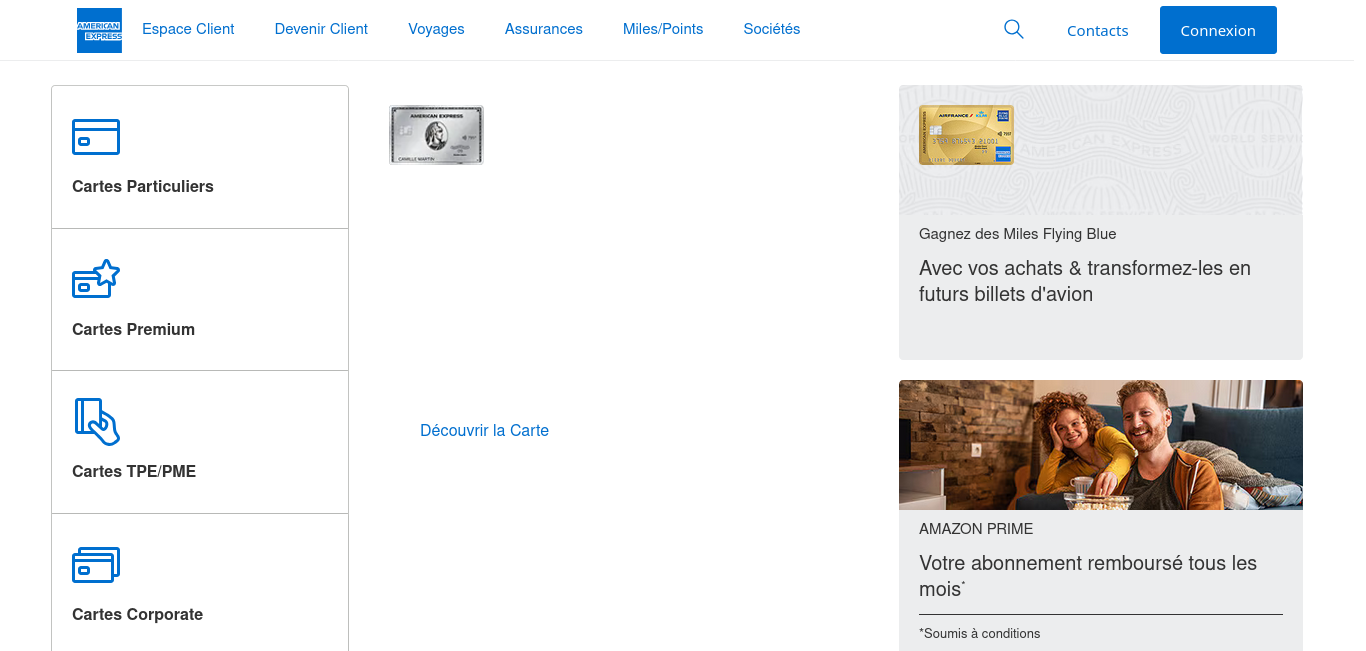Viewport: 1366px width, 651px height.
Task: Select Cartes Particuliers label
Action: tap(143, 186)
